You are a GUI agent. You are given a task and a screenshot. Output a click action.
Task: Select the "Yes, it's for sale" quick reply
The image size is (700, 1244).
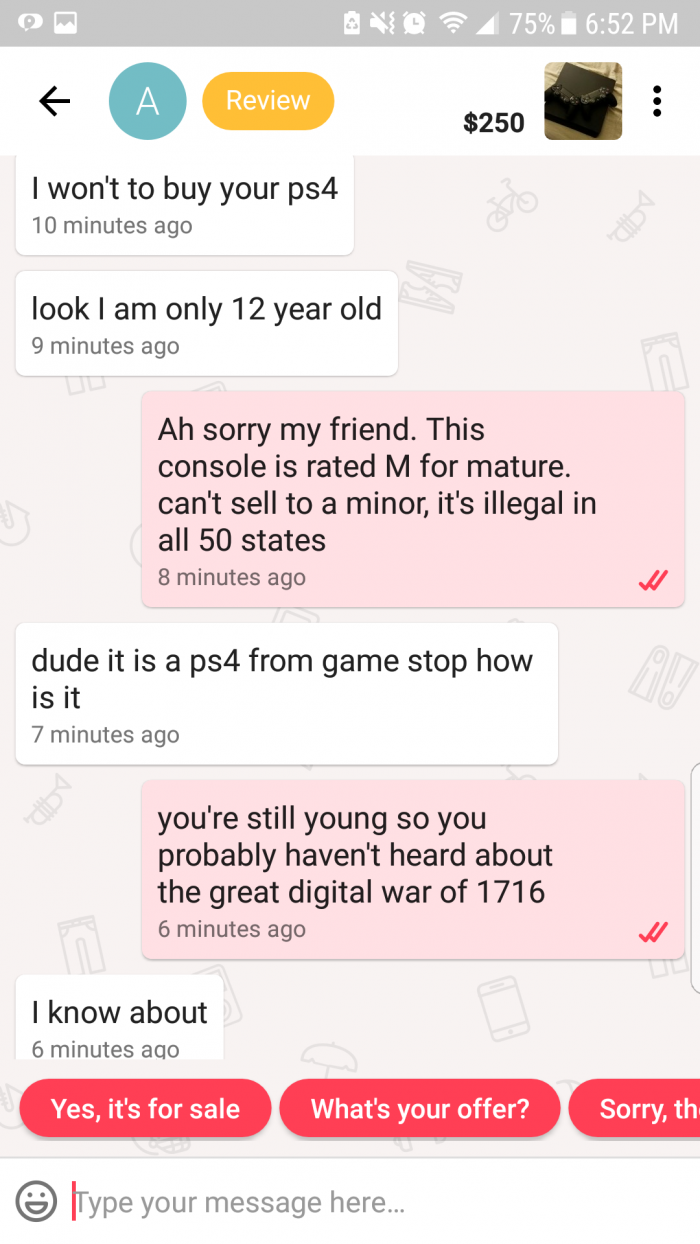145,1108
